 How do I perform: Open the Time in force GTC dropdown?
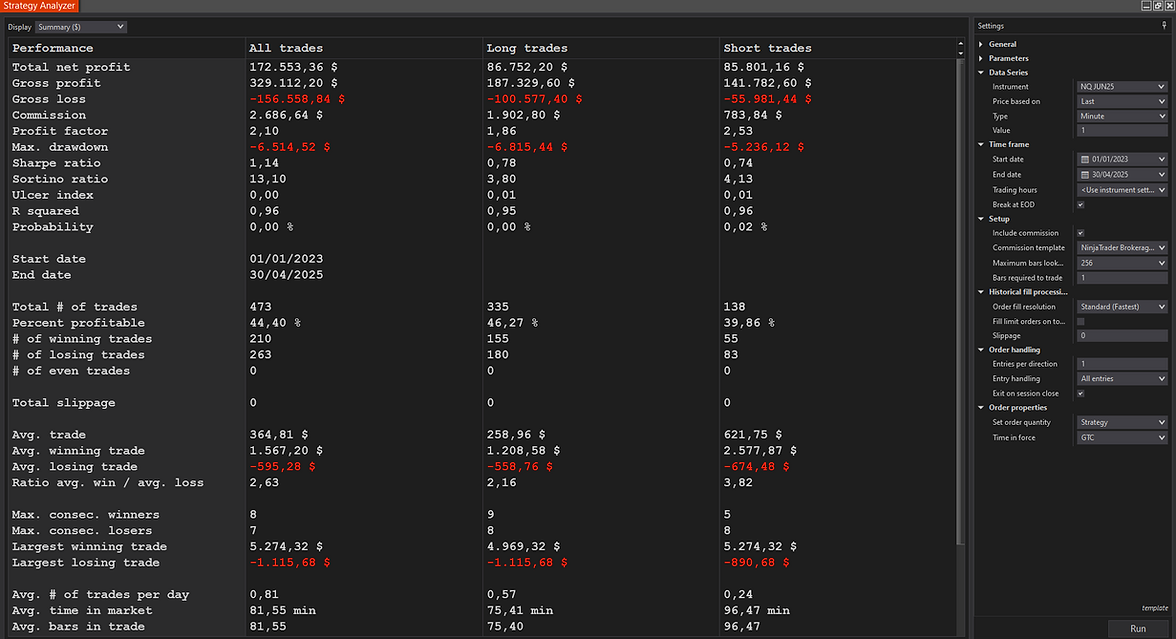(x=1122, y=437)
